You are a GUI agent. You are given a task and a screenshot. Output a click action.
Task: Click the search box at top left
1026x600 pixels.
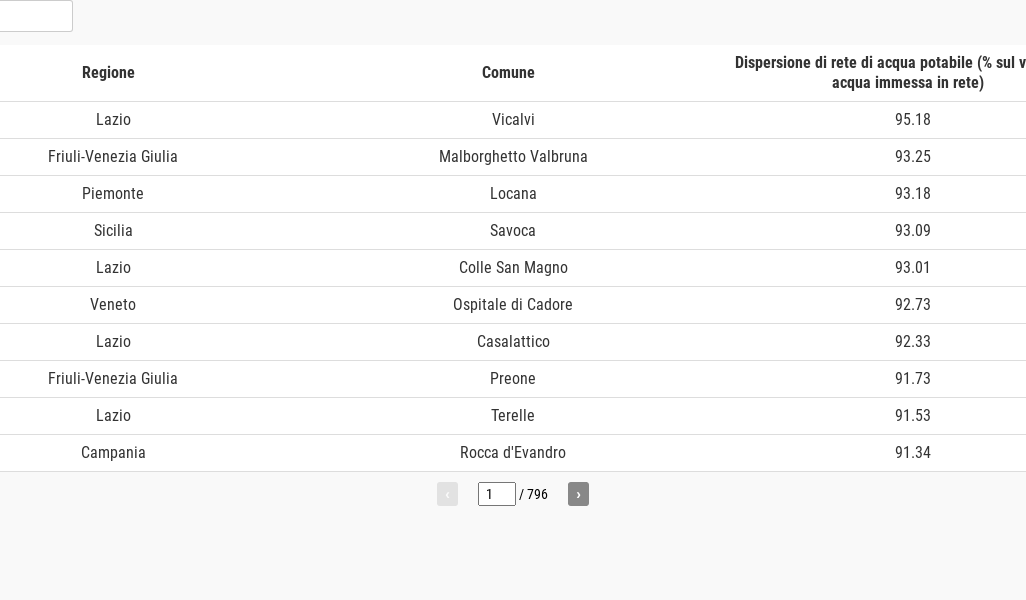pos(35,16)
